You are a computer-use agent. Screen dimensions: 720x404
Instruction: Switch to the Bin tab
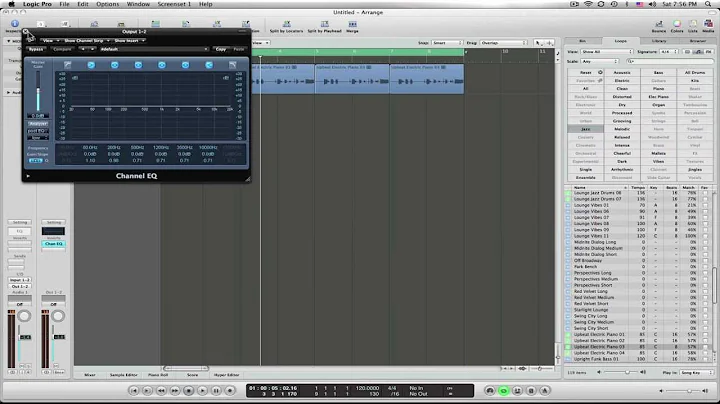point(582,41)
